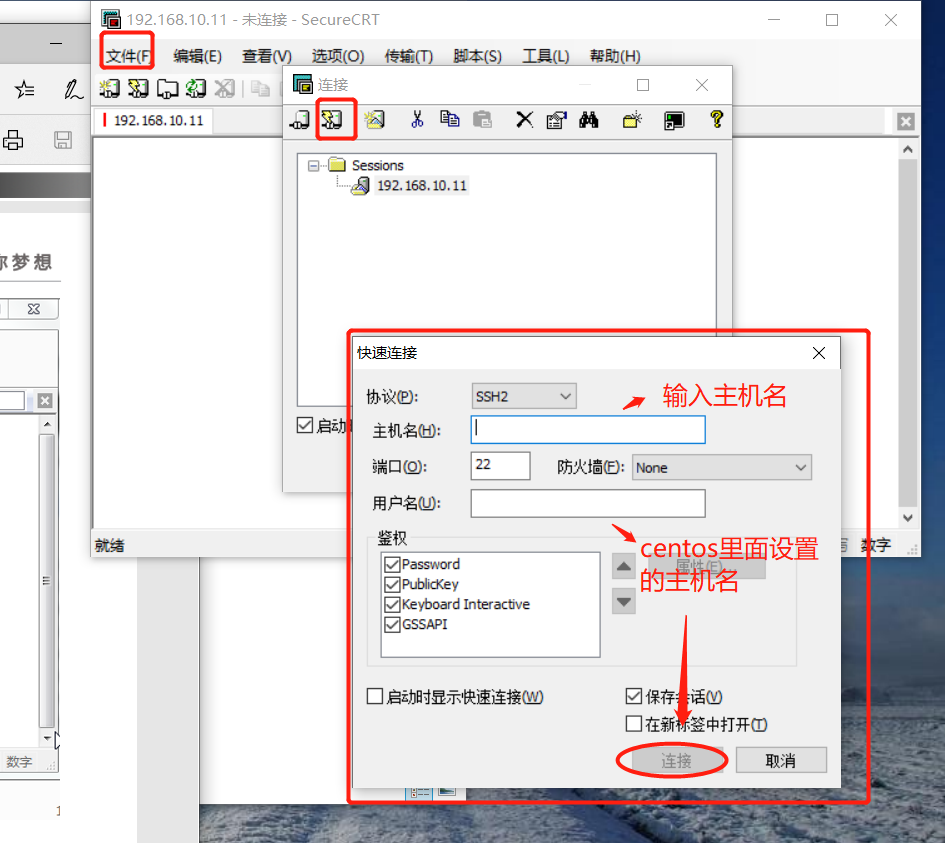Image resolution: width=945 pixels, height=843 pixels.
Task: Click the Paste icon in the Connect dialog
Action: point(483,119)
